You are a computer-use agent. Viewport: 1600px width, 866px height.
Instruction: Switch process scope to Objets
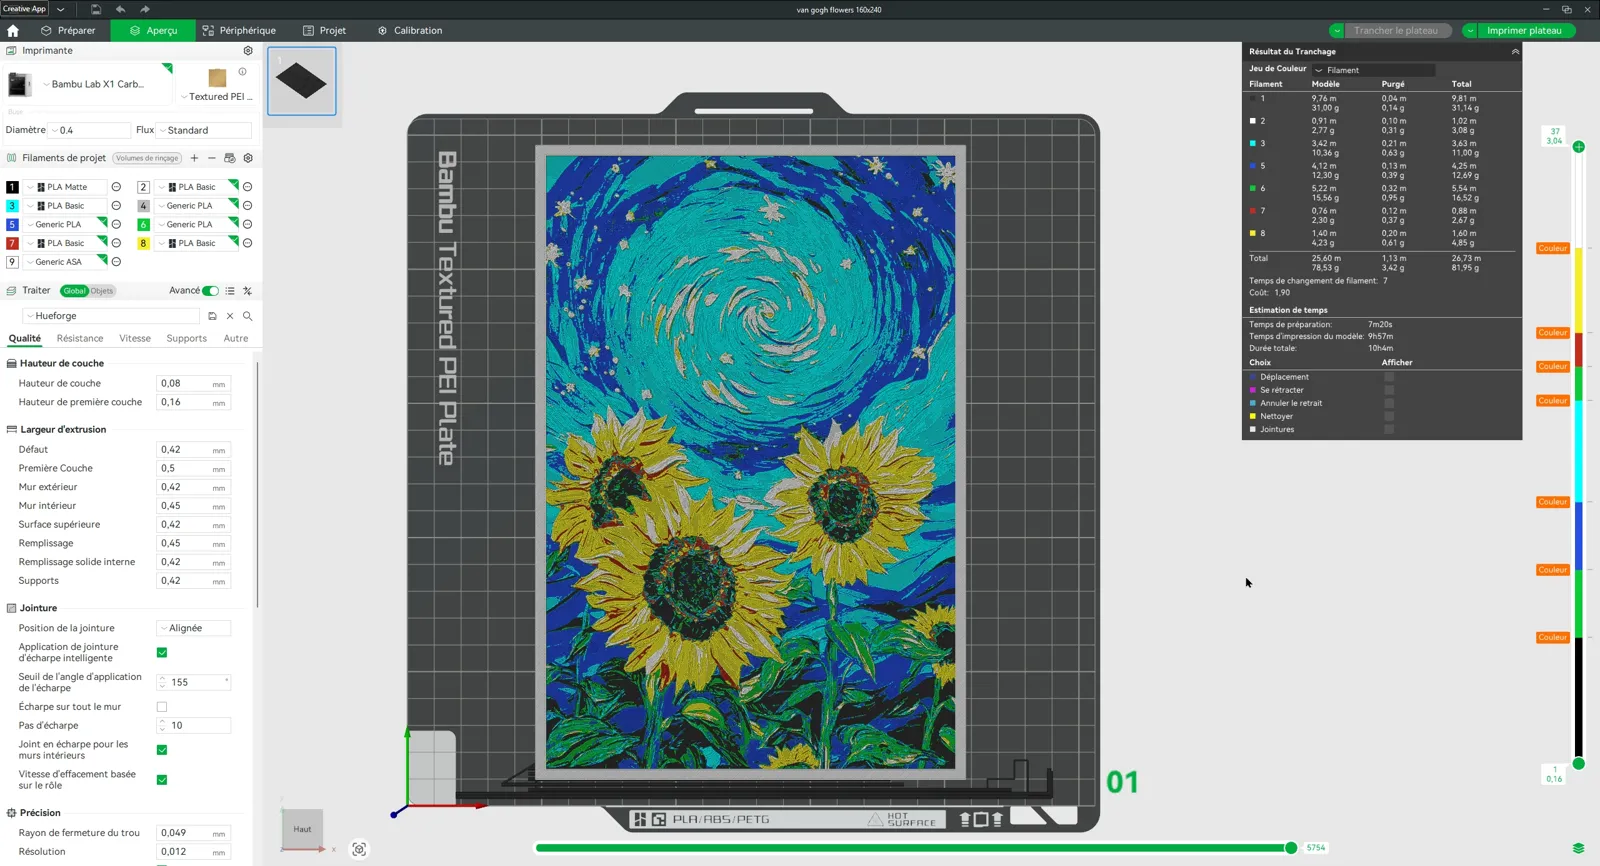[x=102, y=291]
